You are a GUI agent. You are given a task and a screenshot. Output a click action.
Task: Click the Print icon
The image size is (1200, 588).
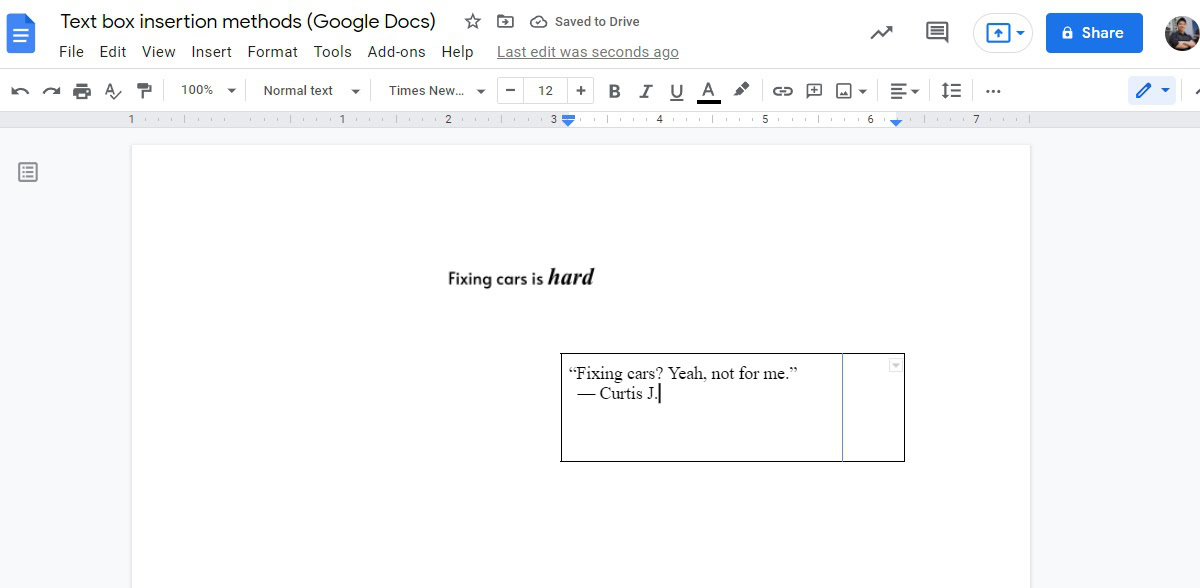(82, 91)
